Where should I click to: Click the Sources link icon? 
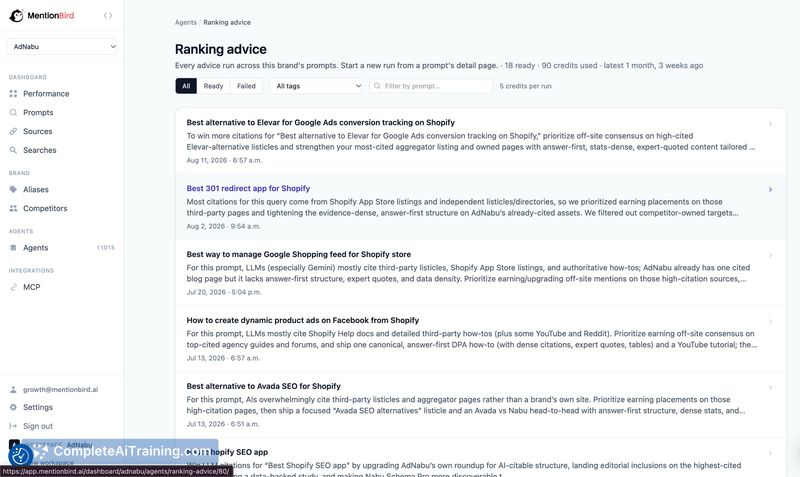pos(13,132)
